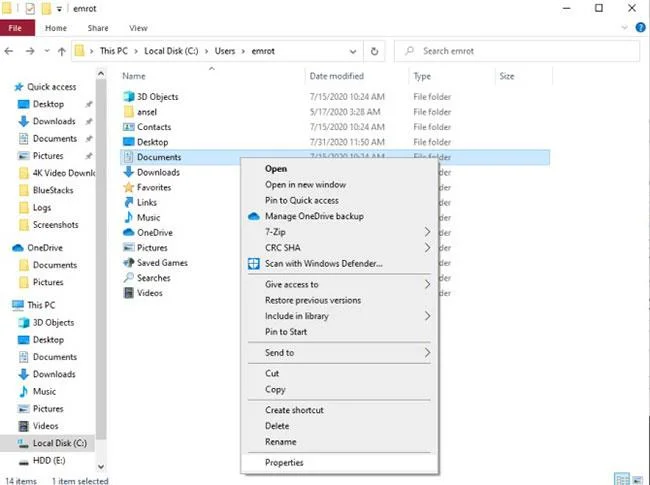Open HDD (E:) in the navigation pane

coord(49,461)
